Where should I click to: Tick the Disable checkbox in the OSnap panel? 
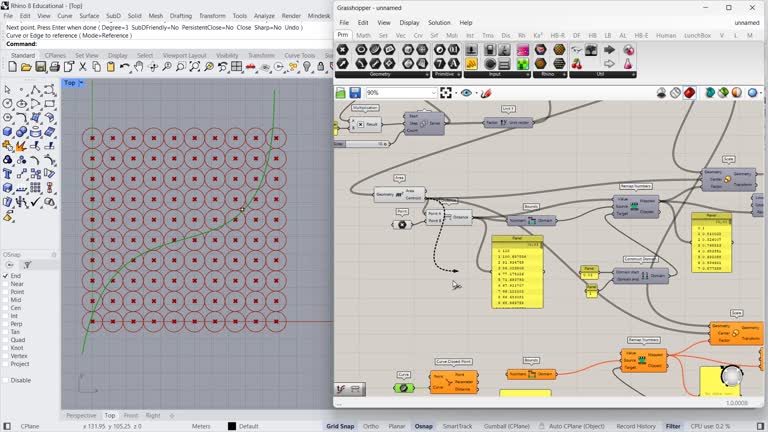pos(5,380)
